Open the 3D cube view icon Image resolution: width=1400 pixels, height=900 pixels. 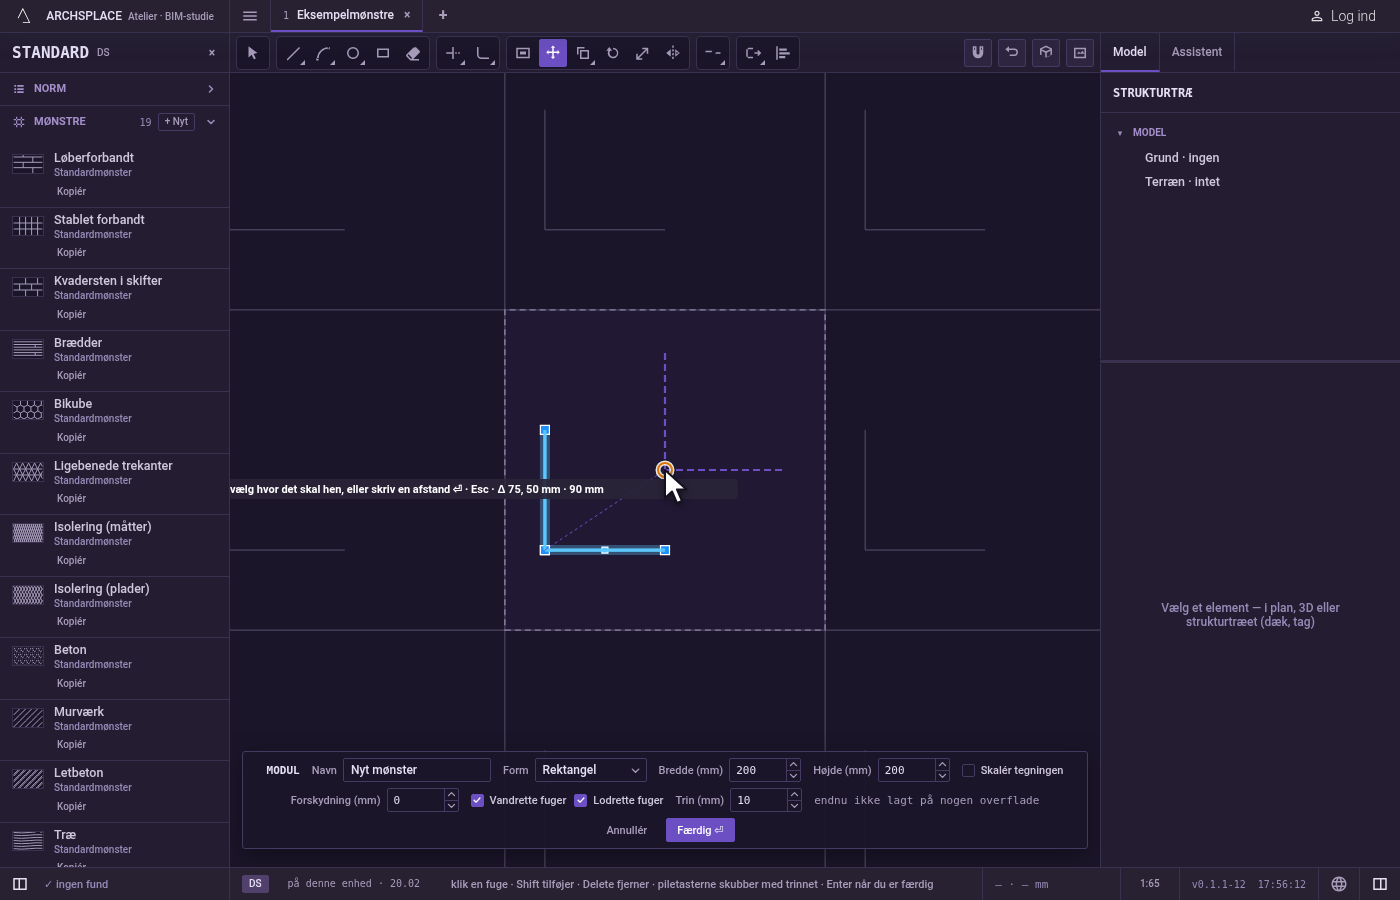pyautogui.click(x=1046, y=53)
